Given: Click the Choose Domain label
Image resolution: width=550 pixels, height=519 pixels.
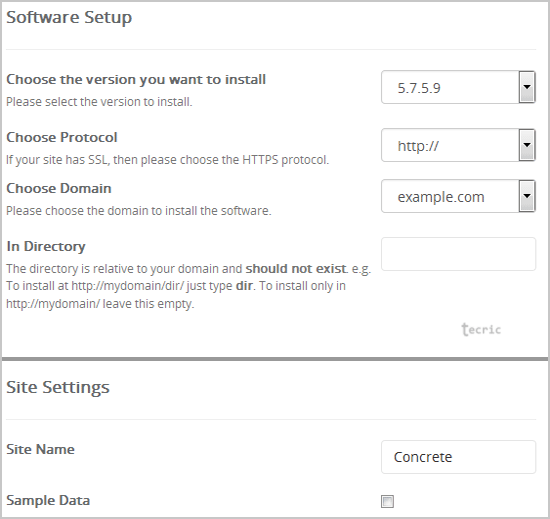Looking at the screenshot, I should pyautogui.click(x=59, y=188).
